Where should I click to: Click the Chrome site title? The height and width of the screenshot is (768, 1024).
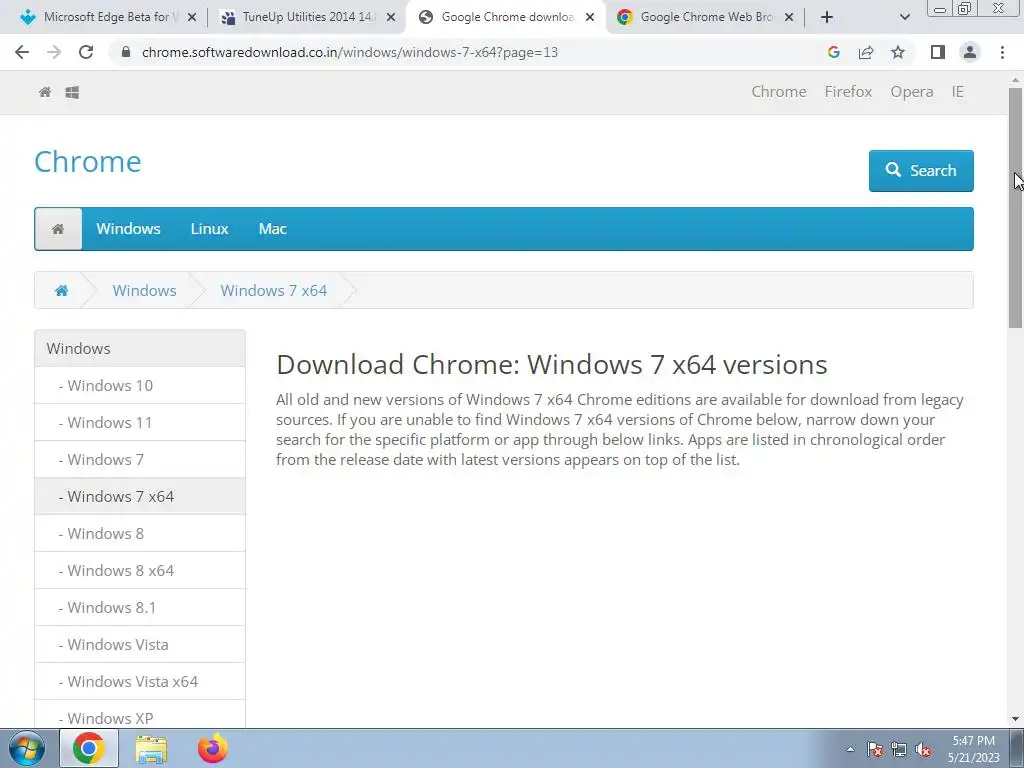click(x=88, y=162)
